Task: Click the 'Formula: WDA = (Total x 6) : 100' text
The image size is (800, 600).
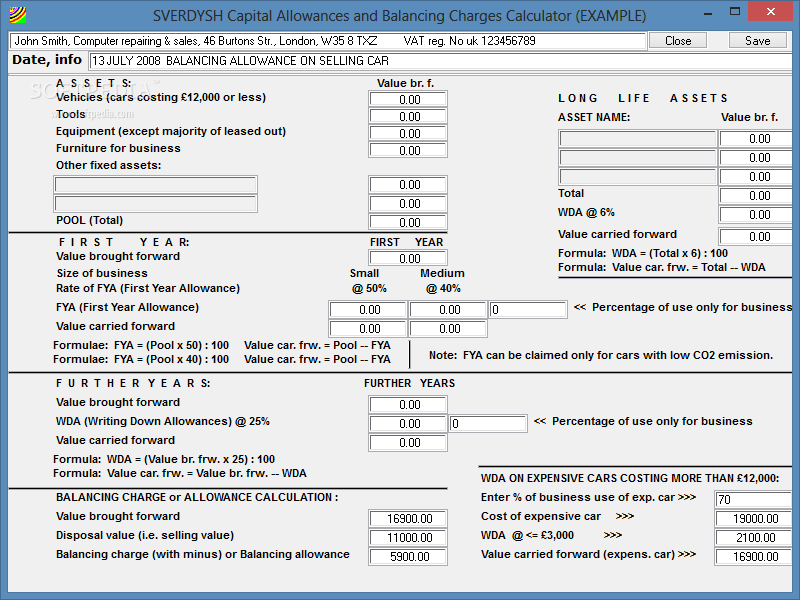Action: pos(643,253)
